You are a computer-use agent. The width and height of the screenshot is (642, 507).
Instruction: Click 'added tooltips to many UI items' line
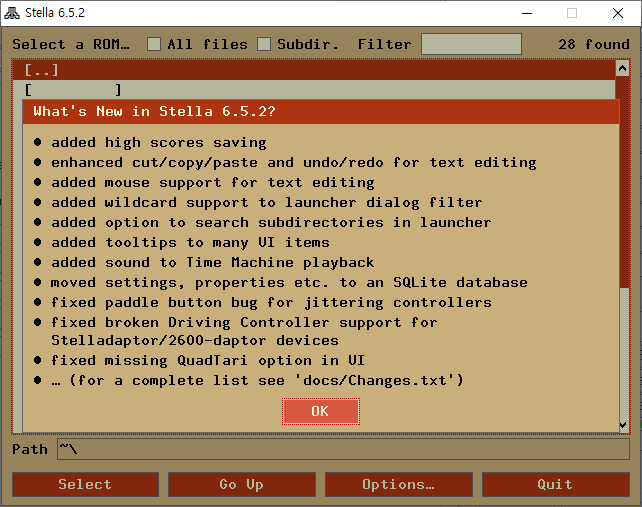pyautogui.click(x=190, y=242)
